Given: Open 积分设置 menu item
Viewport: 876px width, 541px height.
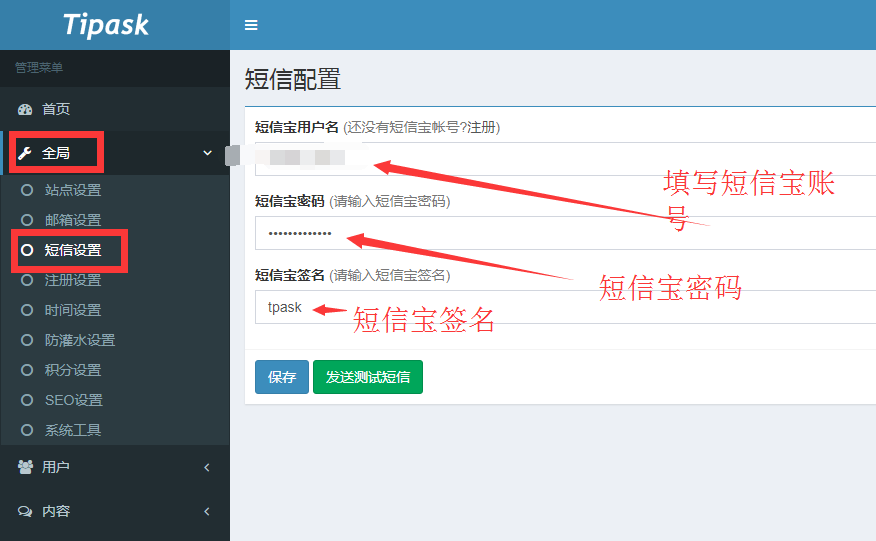Looking at the screenshot, I should click(73, 370).
